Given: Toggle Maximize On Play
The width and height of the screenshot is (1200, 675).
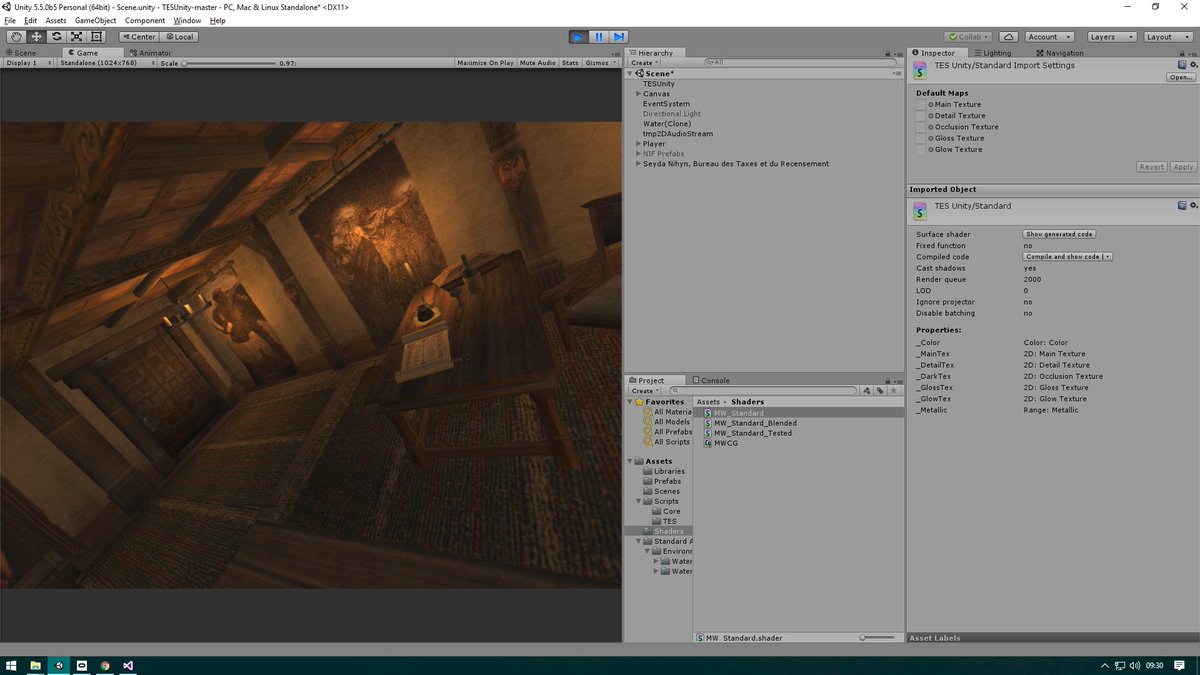Looking at the screenshot, I should click(485, 63).
